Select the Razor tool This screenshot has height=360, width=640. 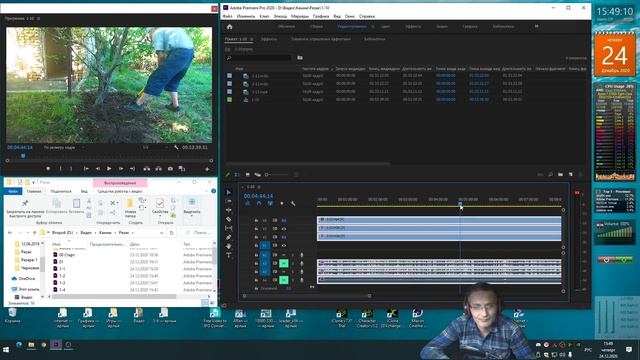(x=229, y=219)
